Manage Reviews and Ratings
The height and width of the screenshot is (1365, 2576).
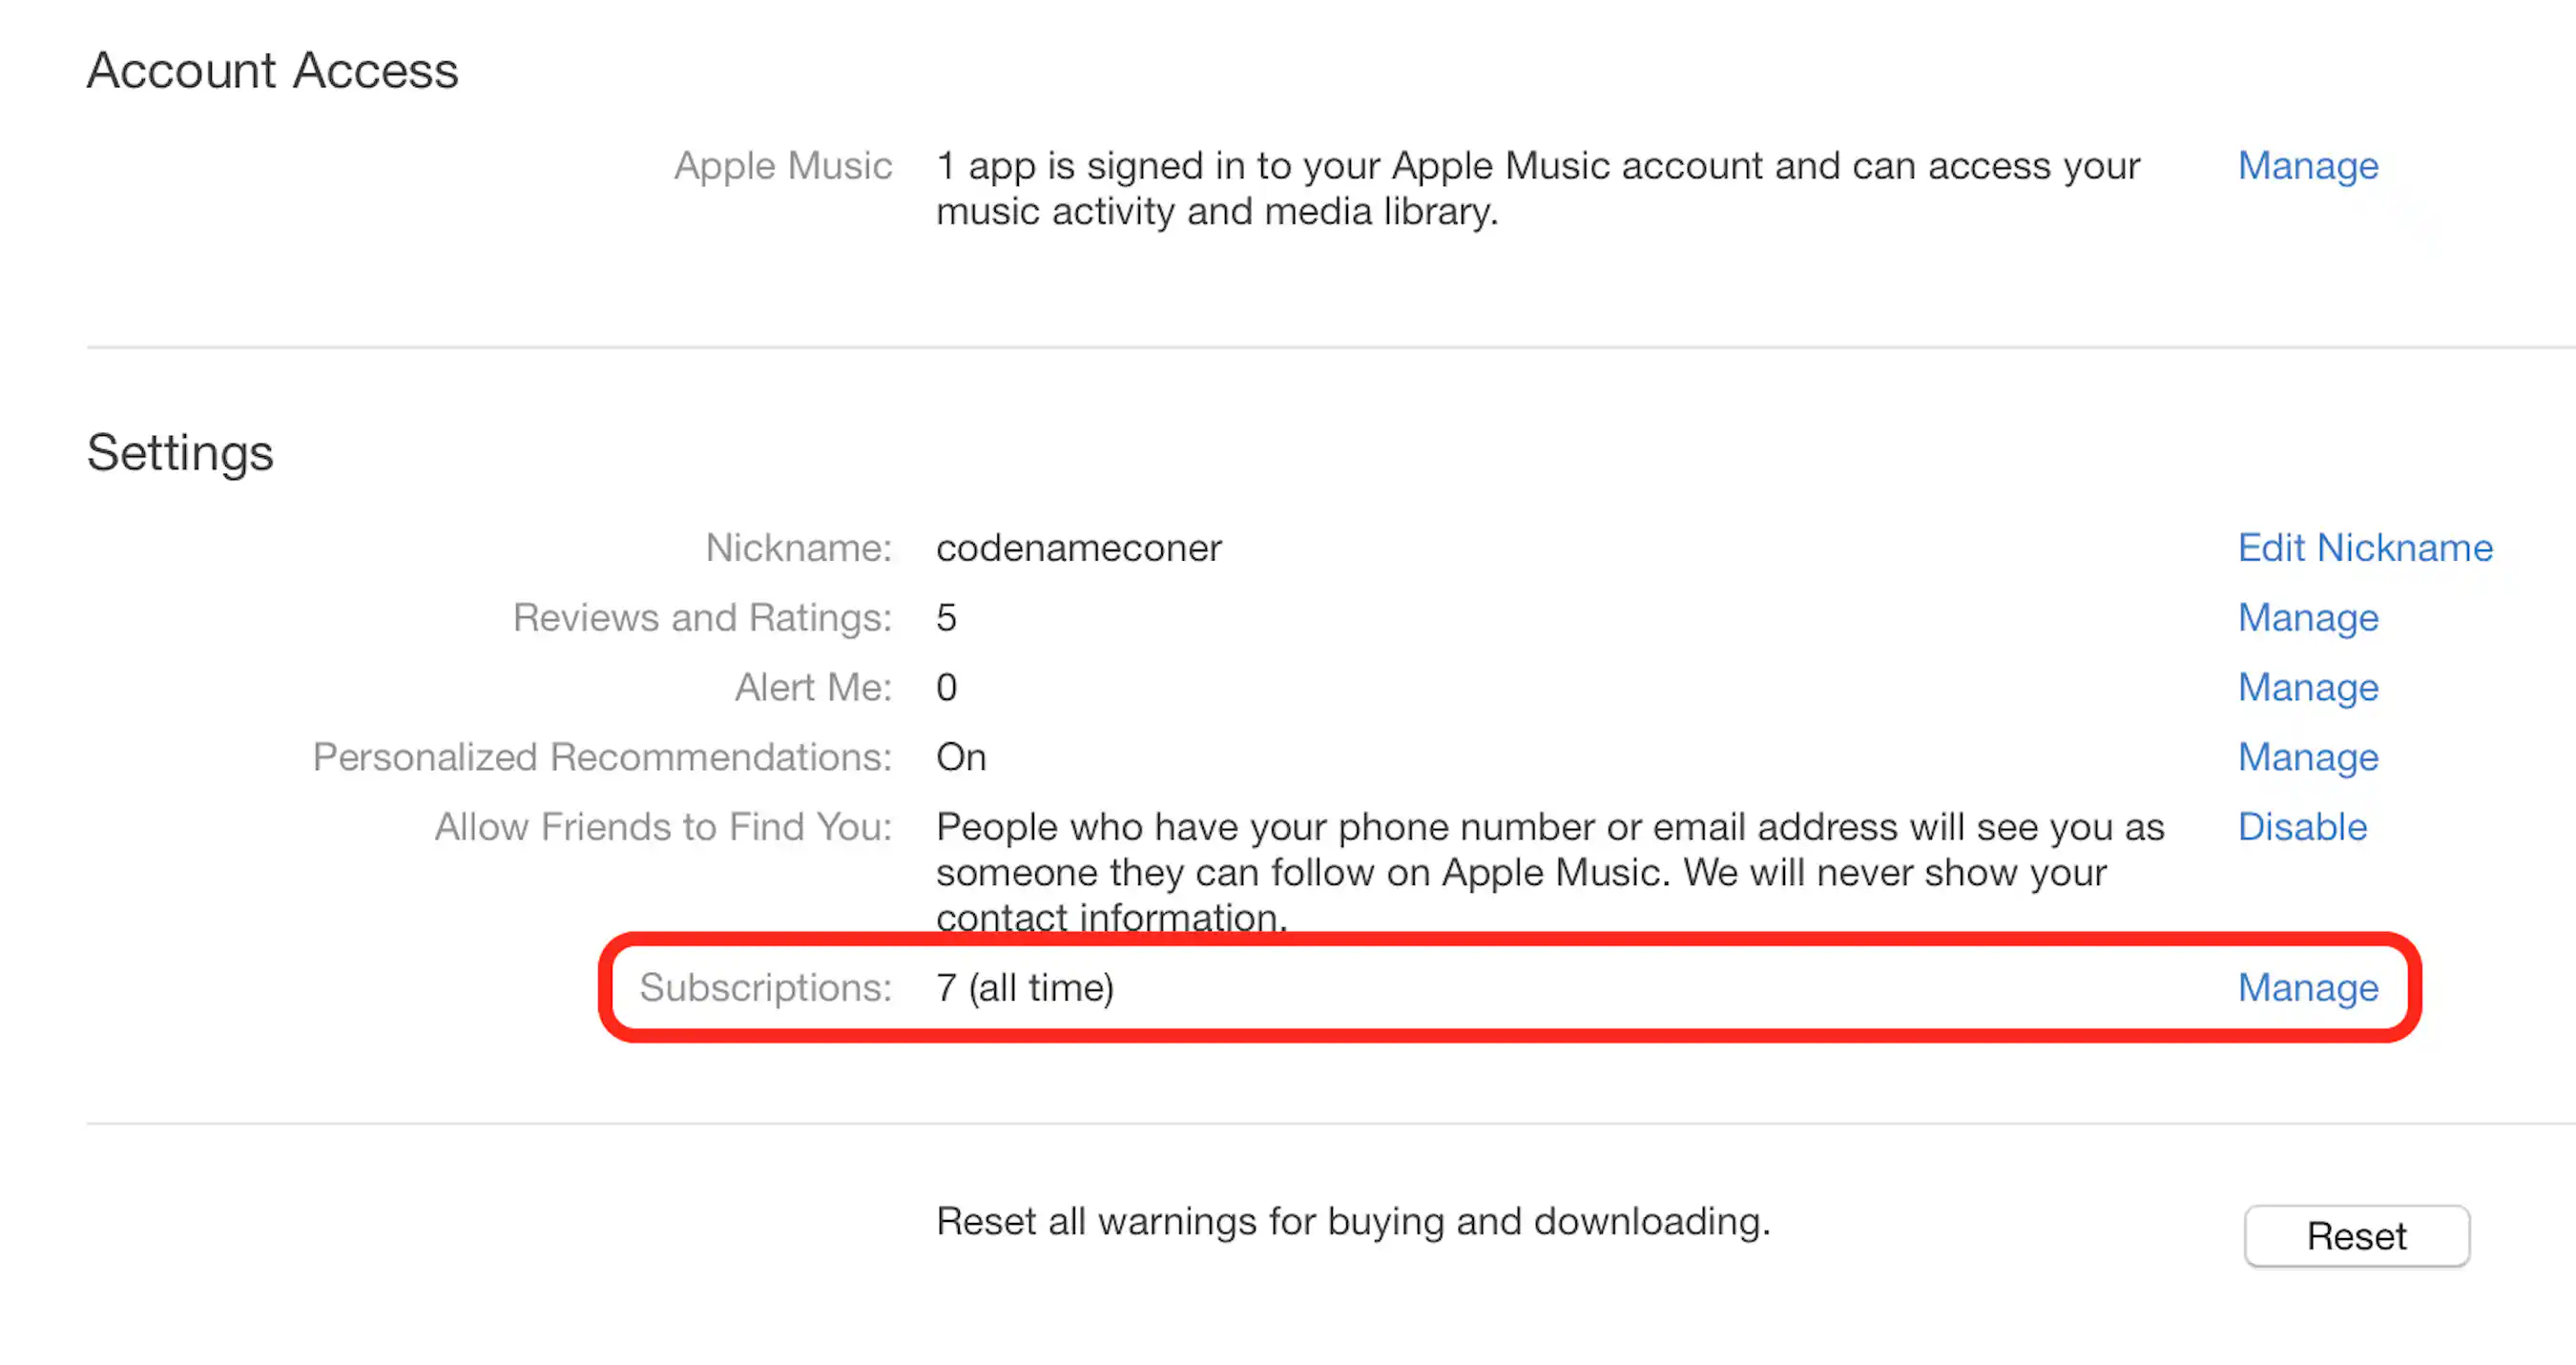[2307, 618]
